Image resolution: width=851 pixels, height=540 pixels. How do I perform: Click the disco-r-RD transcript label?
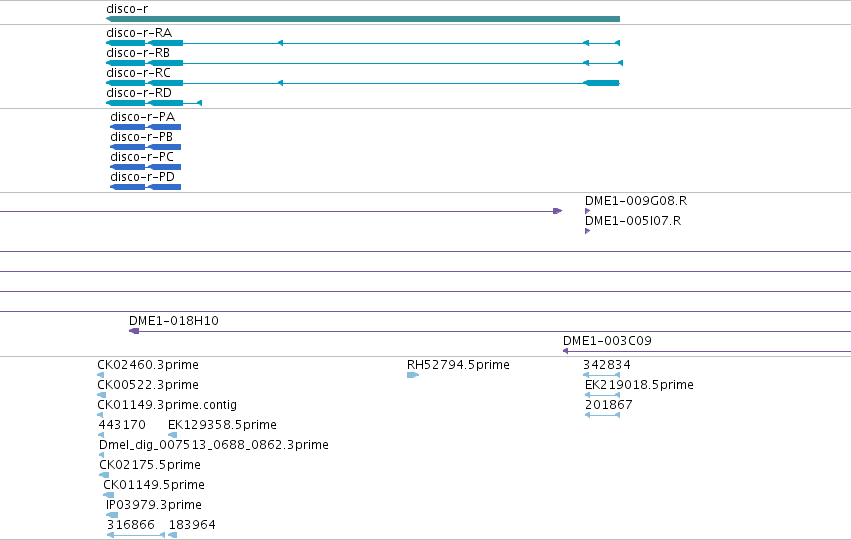coord(139,93)
